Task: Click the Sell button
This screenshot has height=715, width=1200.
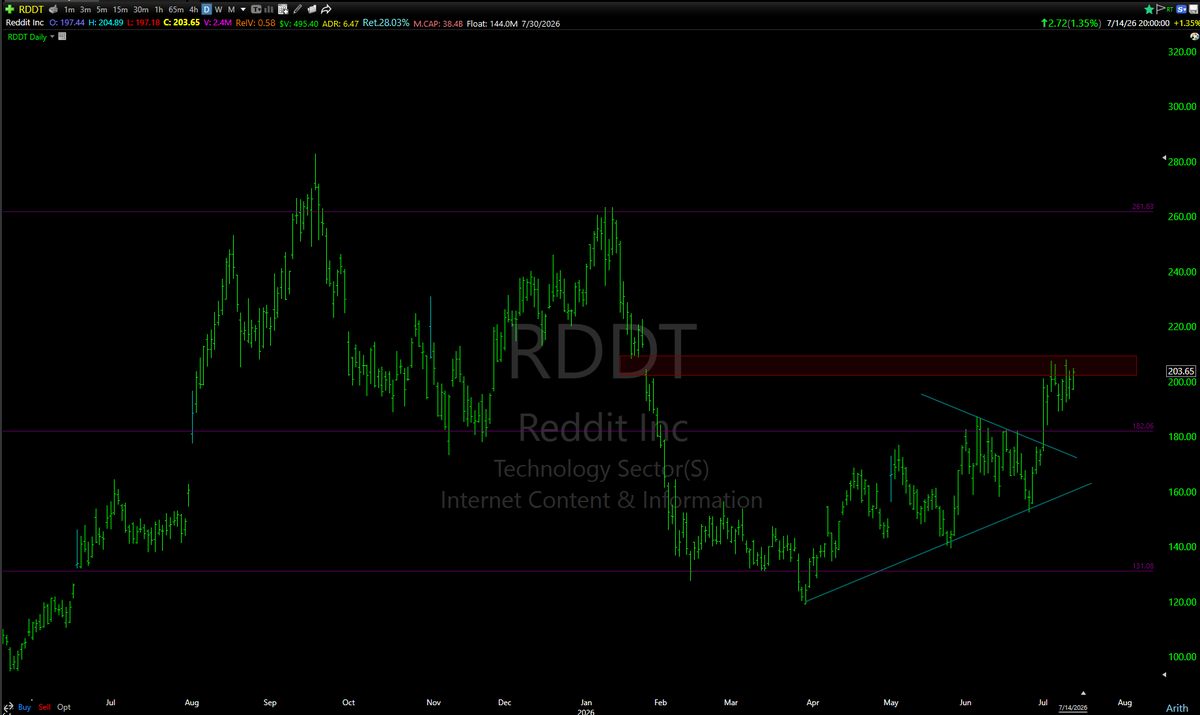Action: click(x=44, y=707)
